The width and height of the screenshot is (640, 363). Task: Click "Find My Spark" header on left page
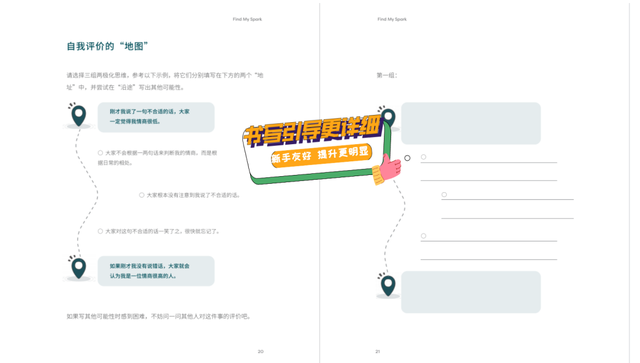pyautogui.click(x=247, y=19)
